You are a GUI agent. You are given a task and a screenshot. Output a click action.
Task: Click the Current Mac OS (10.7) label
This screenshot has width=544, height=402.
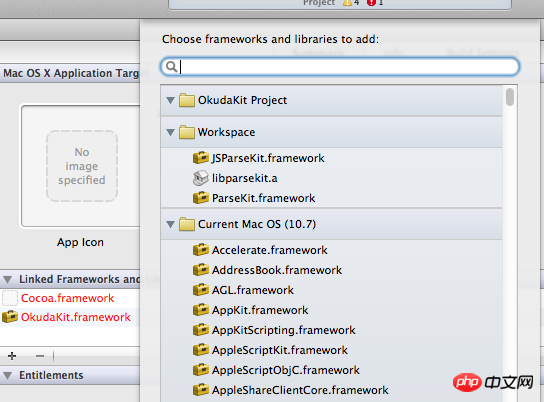[257, 224]
